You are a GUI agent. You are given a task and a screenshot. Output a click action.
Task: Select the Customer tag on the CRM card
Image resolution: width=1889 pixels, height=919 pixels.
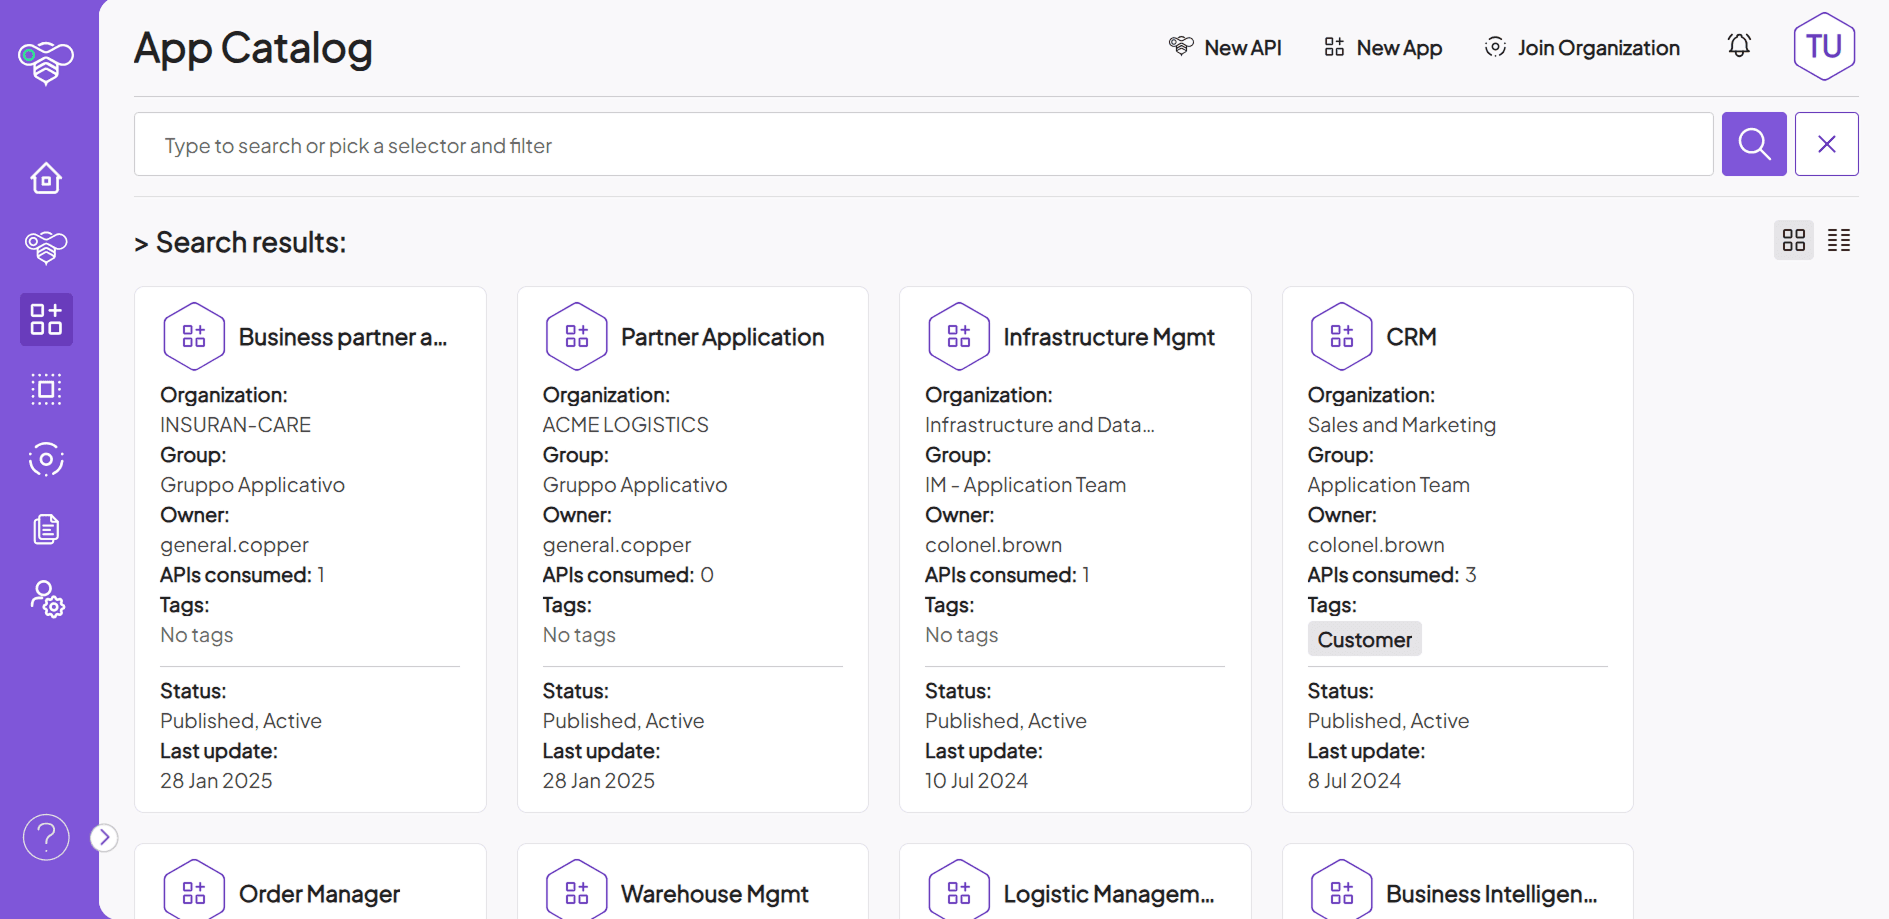coord(1364,638)
